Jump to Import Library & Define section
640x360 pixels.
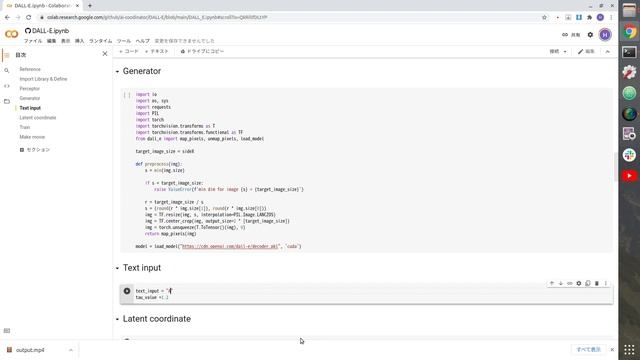point(43,79)
